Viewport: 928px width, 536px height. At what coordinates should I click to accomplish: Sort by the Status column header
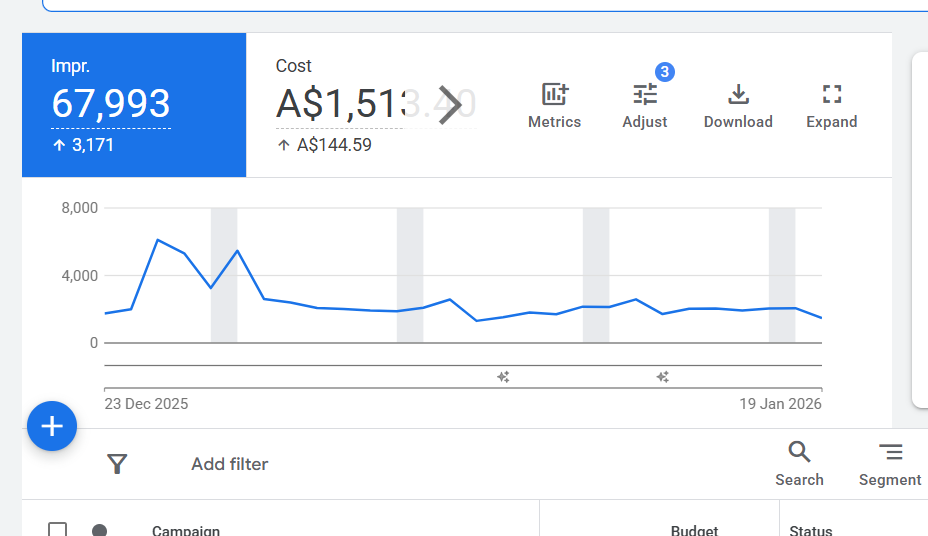pos(810,530)
